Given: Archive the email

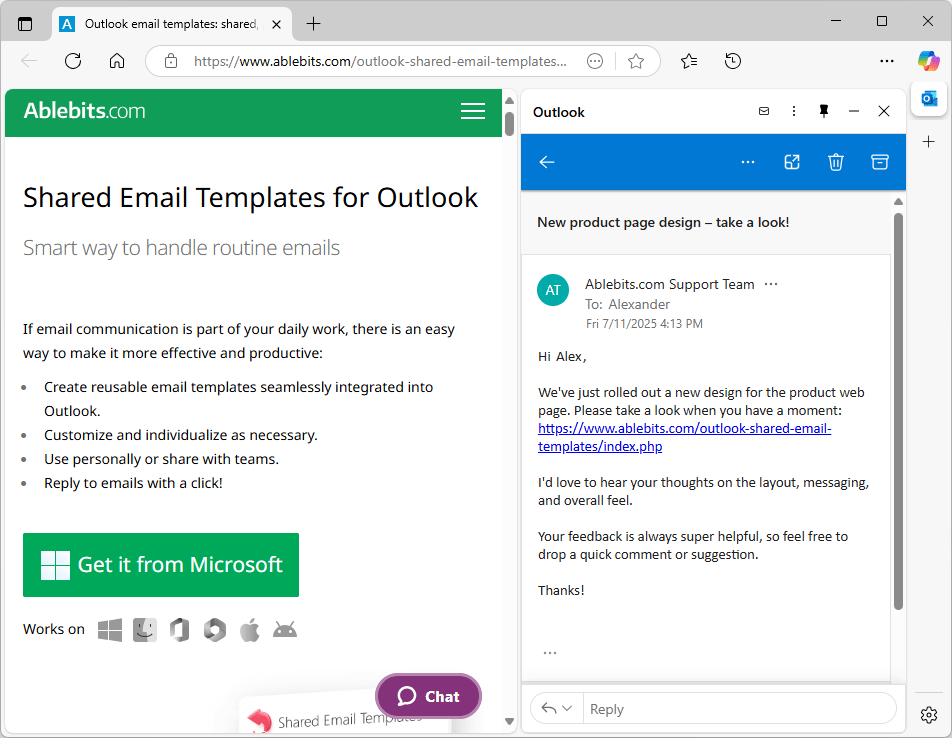Looking at the screenshot, I should click(x=880, y=162).
